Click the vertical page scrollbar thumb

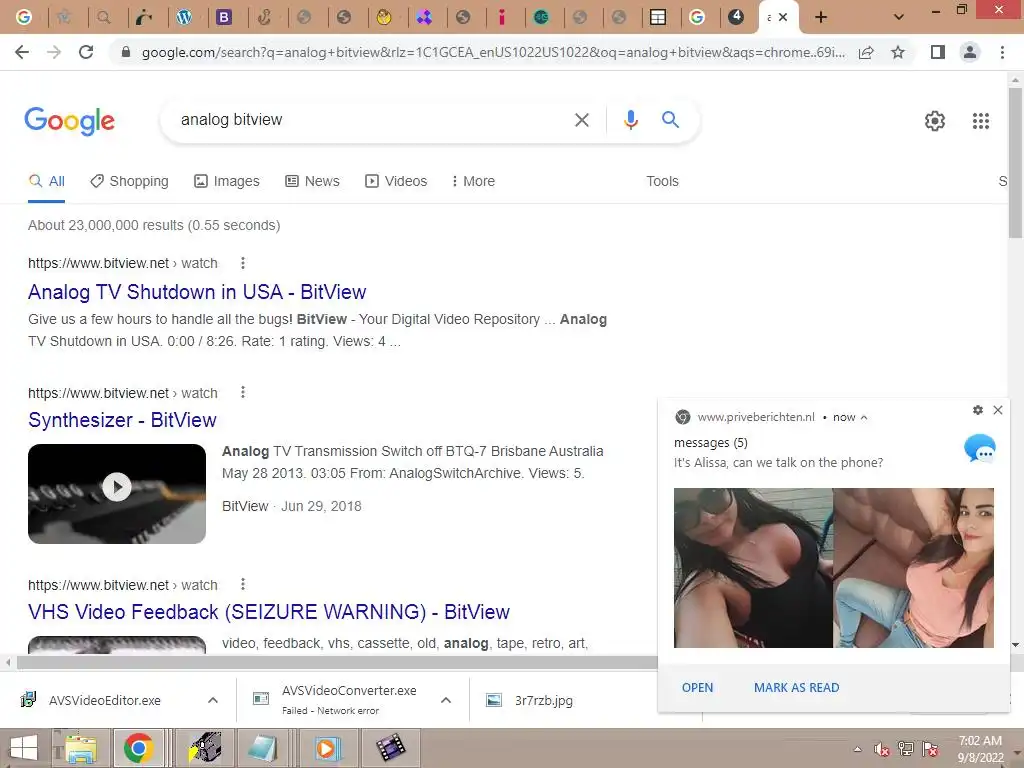(x=1016, y=163)
